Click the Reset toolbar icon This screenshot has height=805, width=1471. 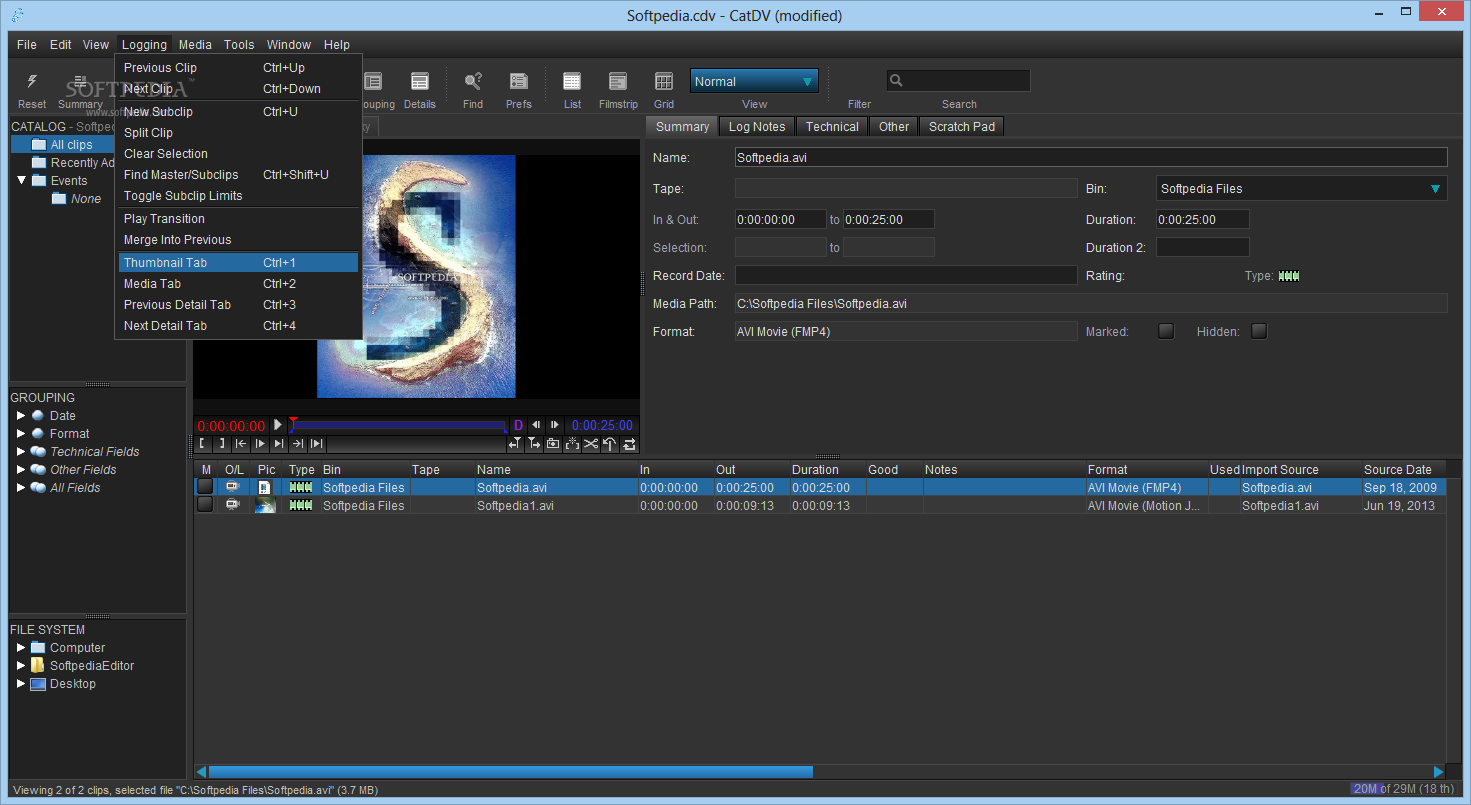tap(32, 82)
